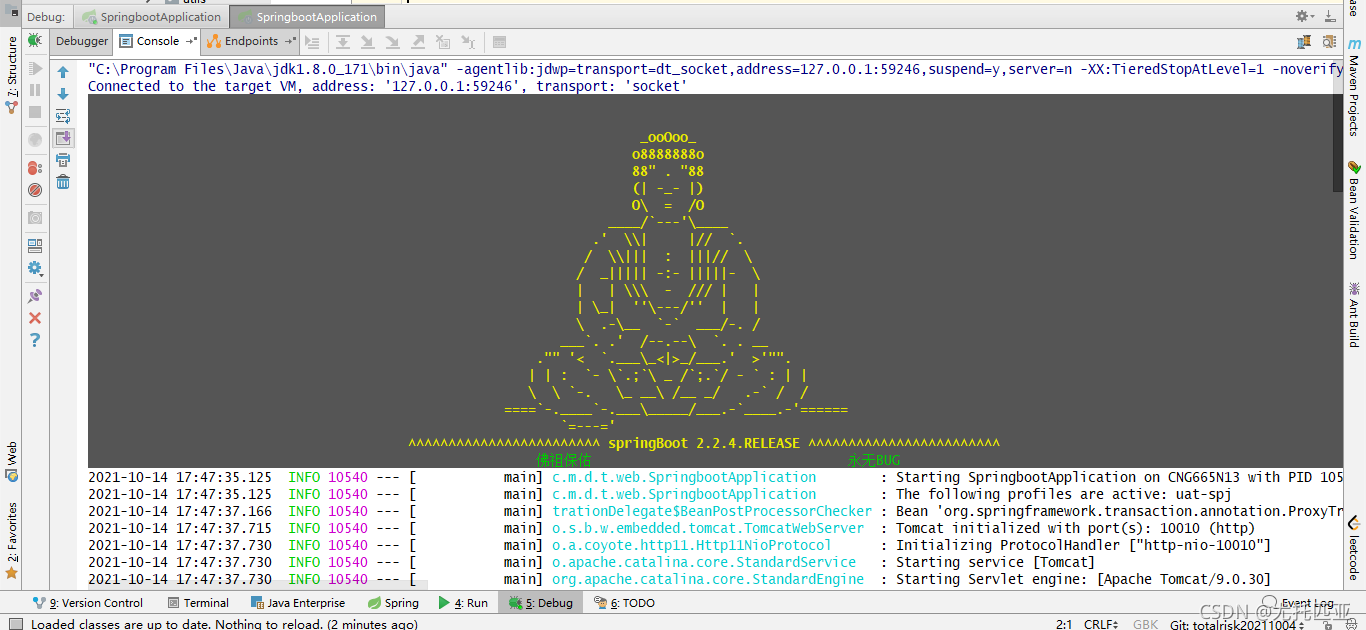The height and width of the screenshot is (630, 1366).
Task: Click Force Step Into icon
Action: pyautogui.click(x=392, y=42)
